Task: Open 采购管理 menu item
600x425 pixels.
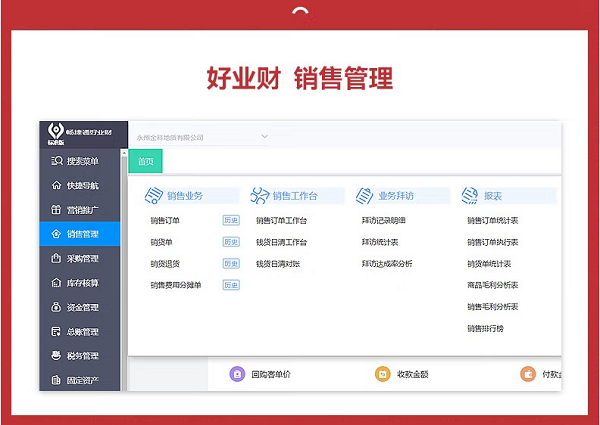Action: [x=80, y=258]
